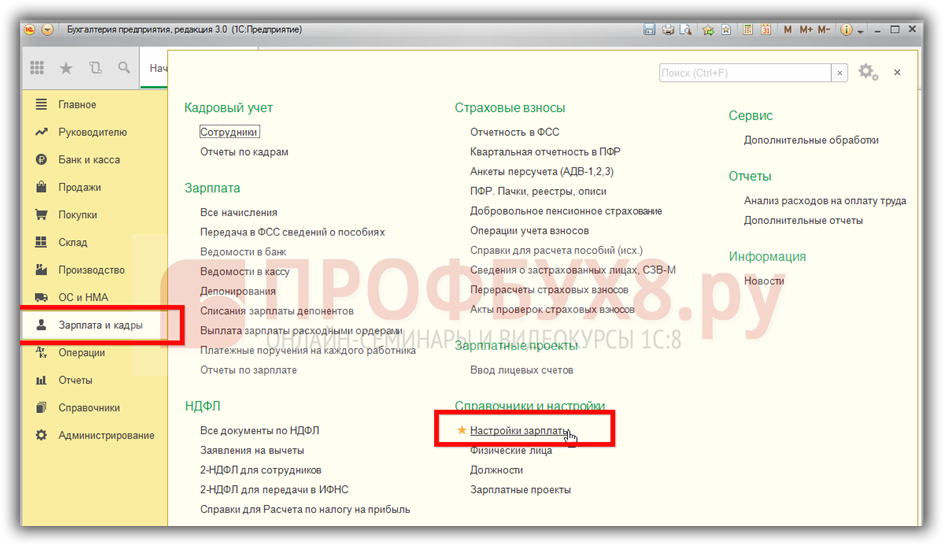This screenshot has height=546, width=944.
Task: Select Зарплата и кадры section in sidebar
Action: [100, 325]
